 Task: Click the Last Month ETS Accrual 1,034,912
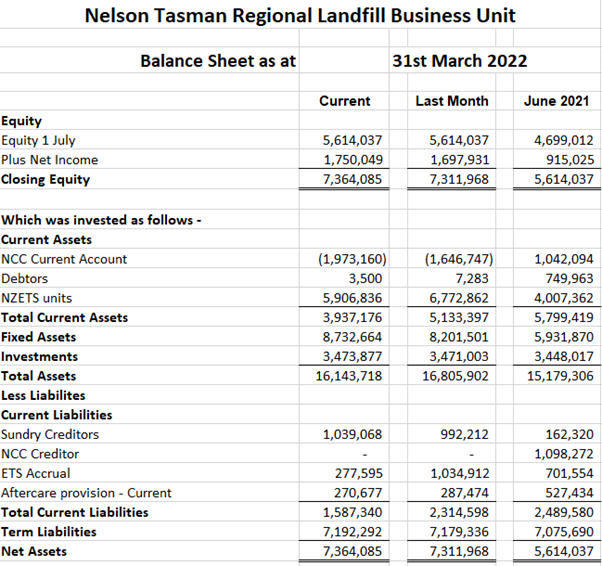pyautogui.click(x=460, y=474)
